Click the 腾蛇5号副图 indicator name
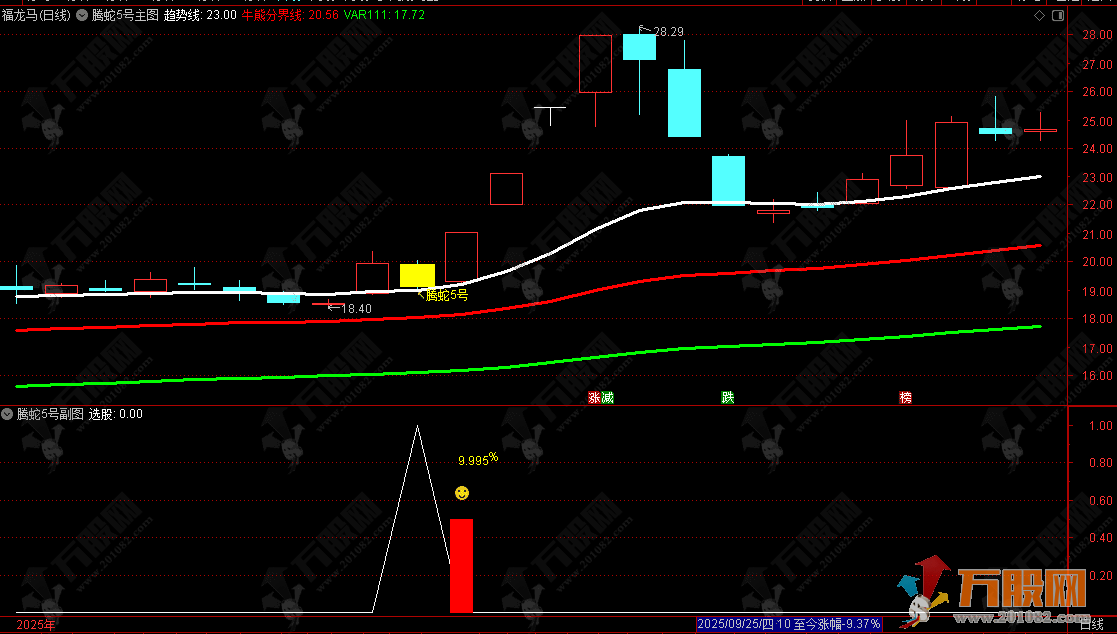 50,414
